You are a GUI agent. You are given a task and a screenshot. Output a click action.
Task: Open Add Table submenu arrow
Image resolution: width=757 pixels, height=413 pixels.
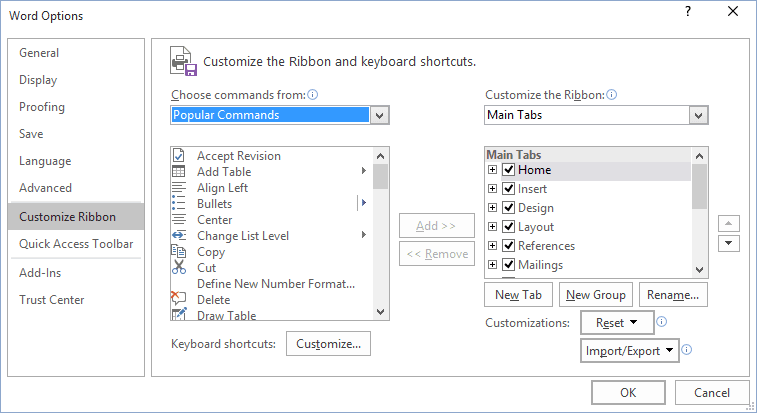coord(364,171)
